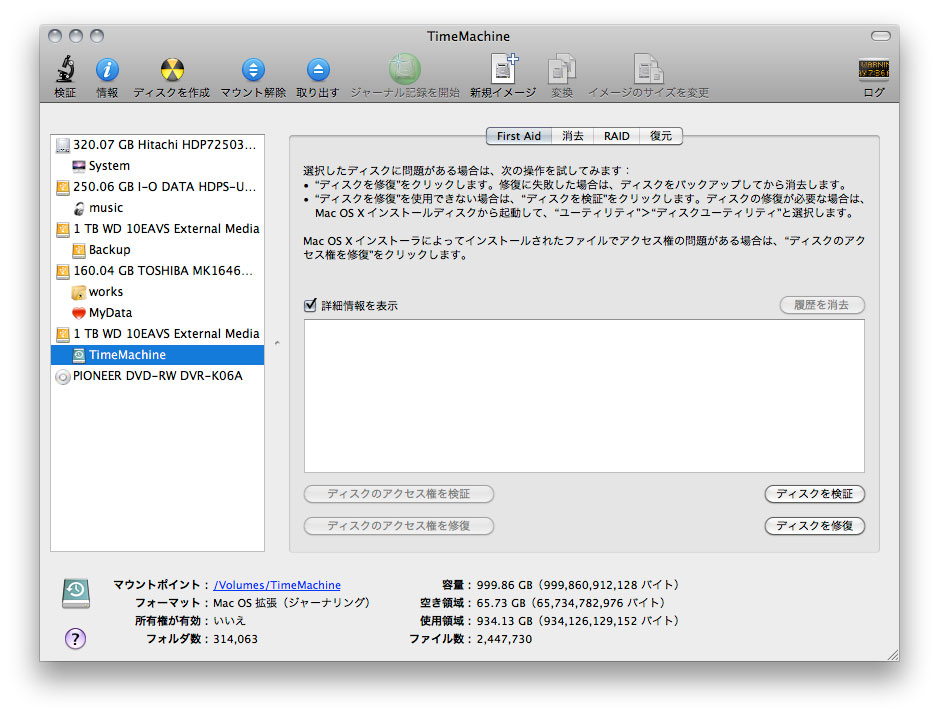
Task: Select the TimeMachine volume in sidebar
Action: (157, 354)
